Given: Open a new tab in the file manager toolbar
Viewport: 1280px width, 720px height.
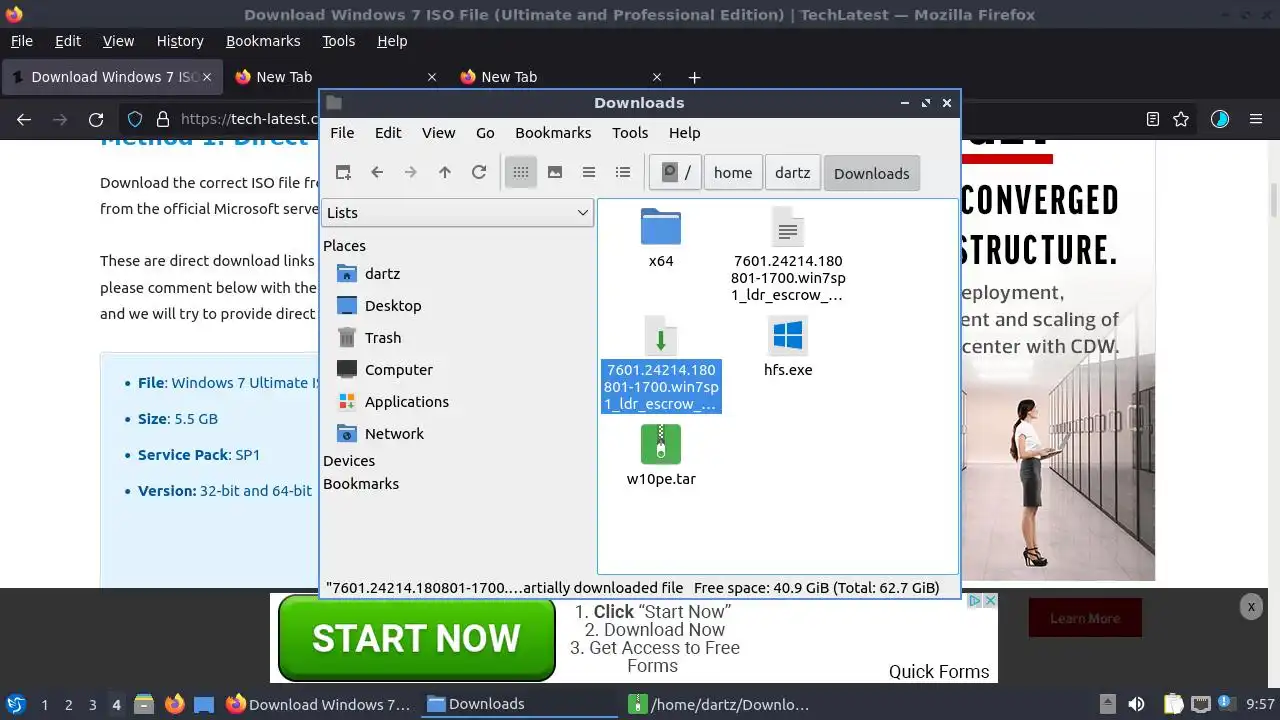Looking at the screenshot, I should pyautogui.click(x=343, y=172).
